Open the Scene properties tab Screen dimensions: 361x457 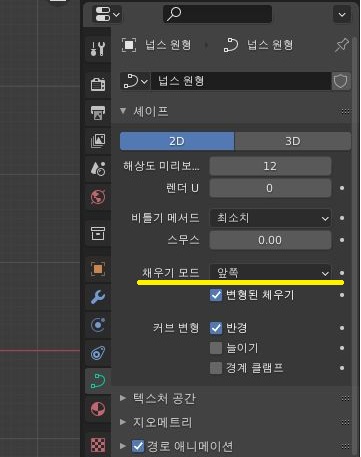click(98, 169)
